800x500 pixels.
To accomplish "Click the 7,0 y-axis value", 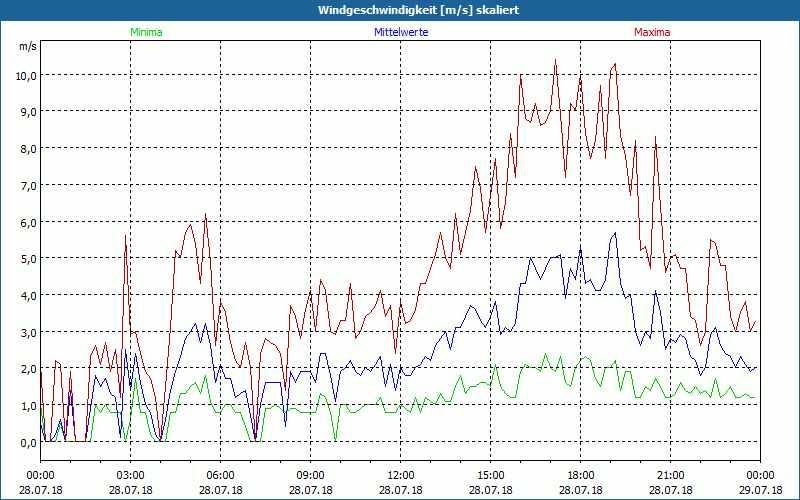I will coord(28,185).
